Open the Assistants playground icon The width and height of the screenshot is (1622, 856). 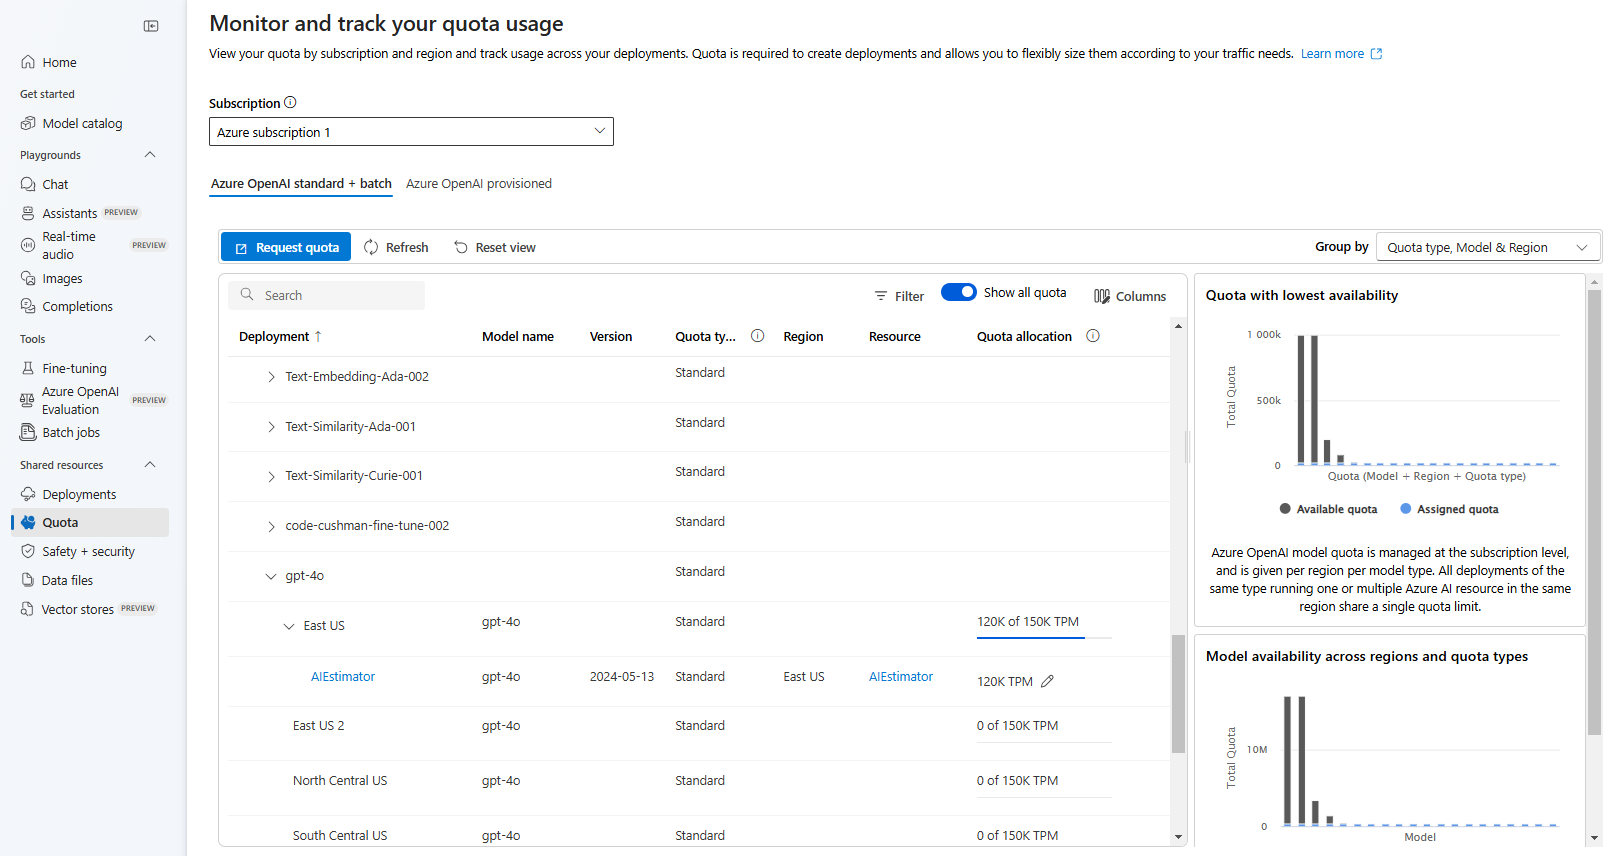click(28, 213)
